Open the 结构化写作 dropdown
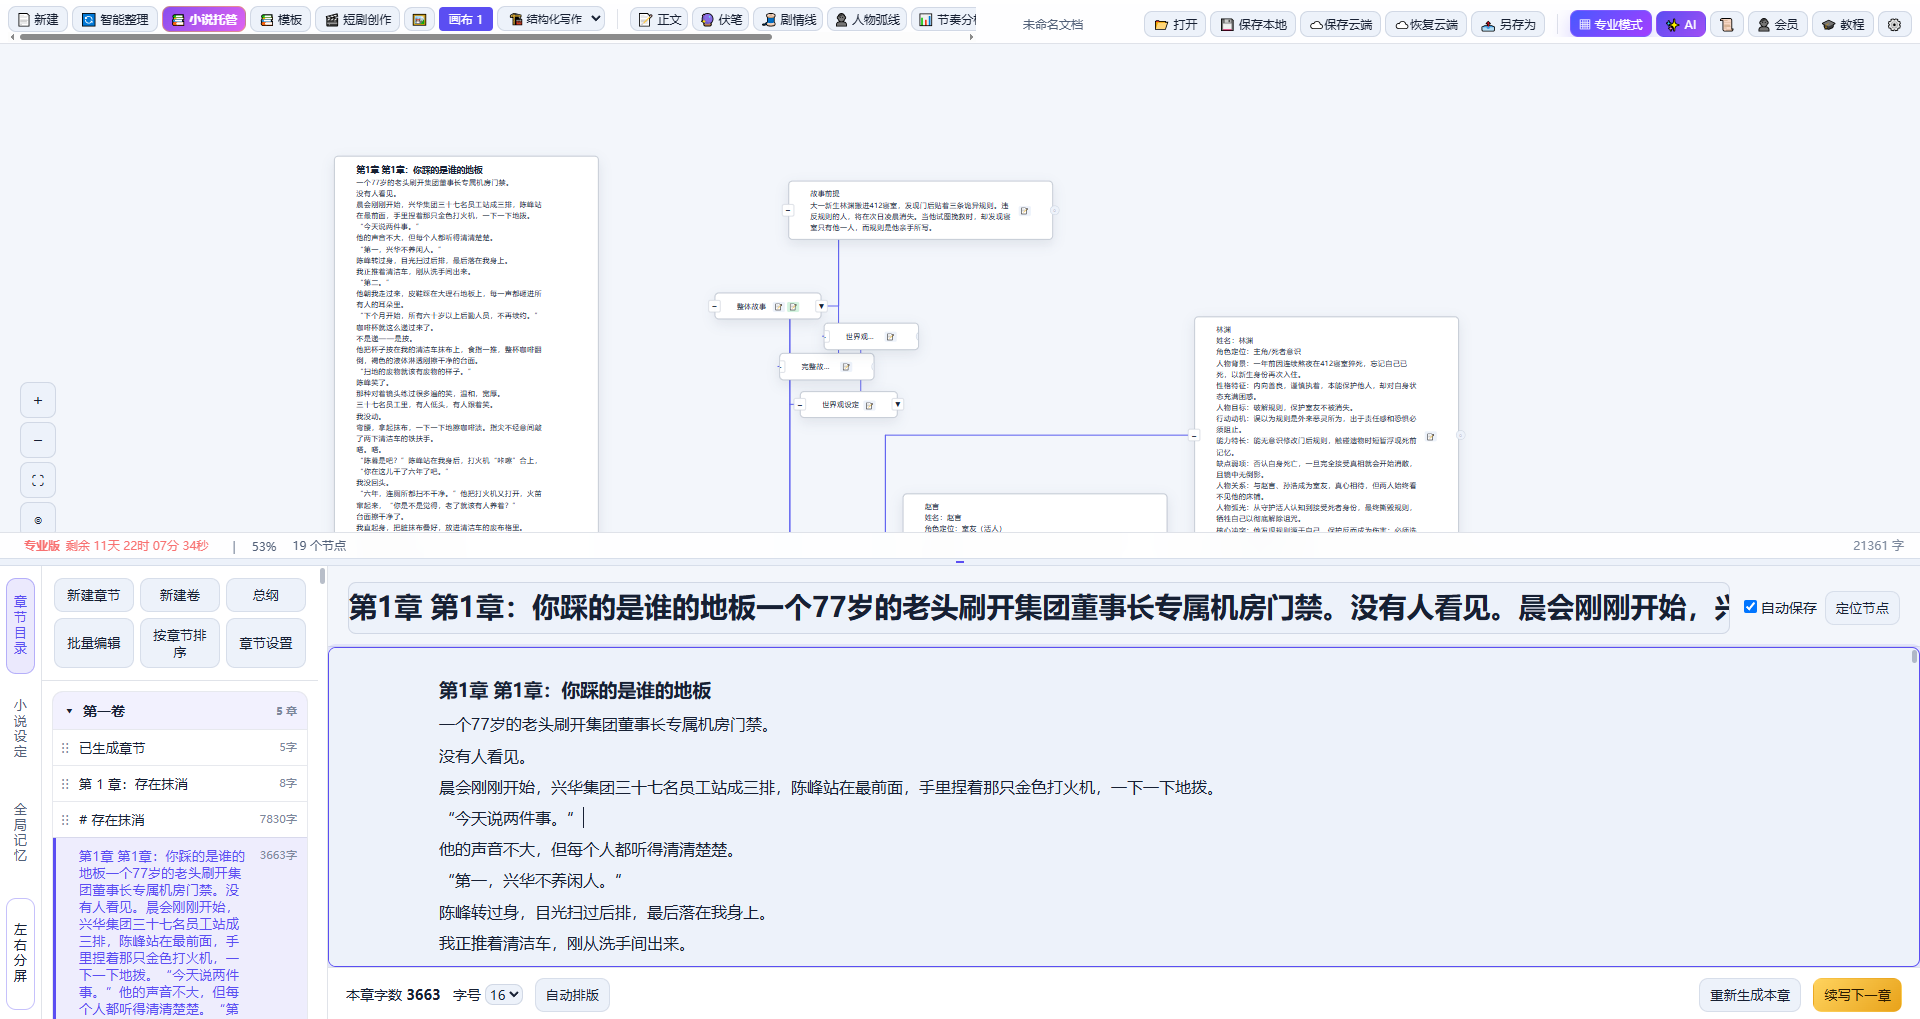 pyautogui.click(x=551, y=19)
